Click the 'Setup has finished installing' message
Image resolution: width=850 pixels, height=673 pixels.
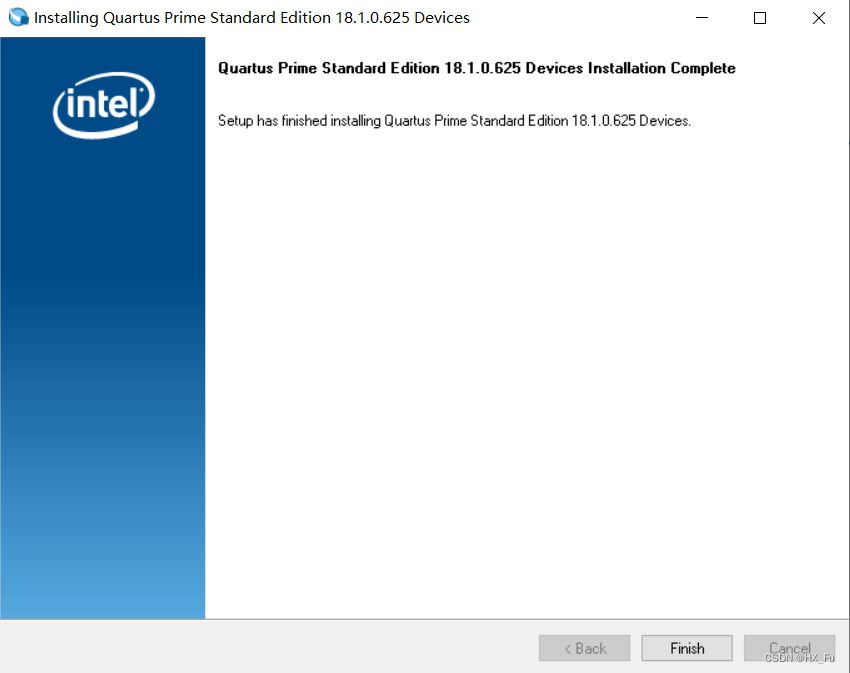[x=454, y=120]
